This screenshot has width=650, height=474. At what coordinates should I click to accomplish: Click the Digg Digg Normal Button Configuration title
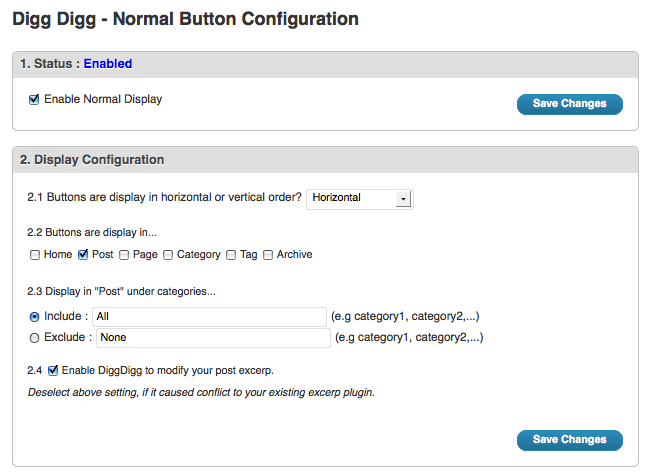(185, 18)
